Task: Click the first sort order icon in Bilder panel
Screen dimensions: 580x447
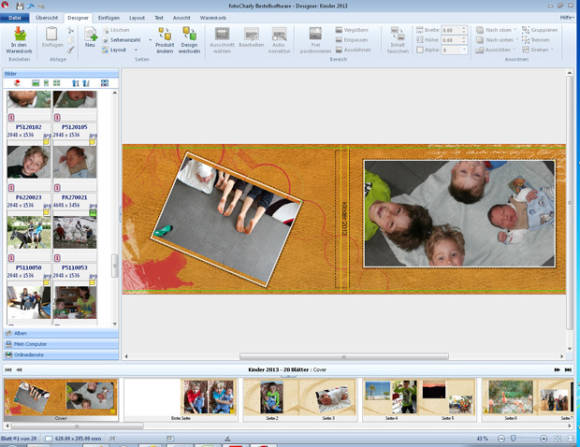Action: click(x=75, y=83)
